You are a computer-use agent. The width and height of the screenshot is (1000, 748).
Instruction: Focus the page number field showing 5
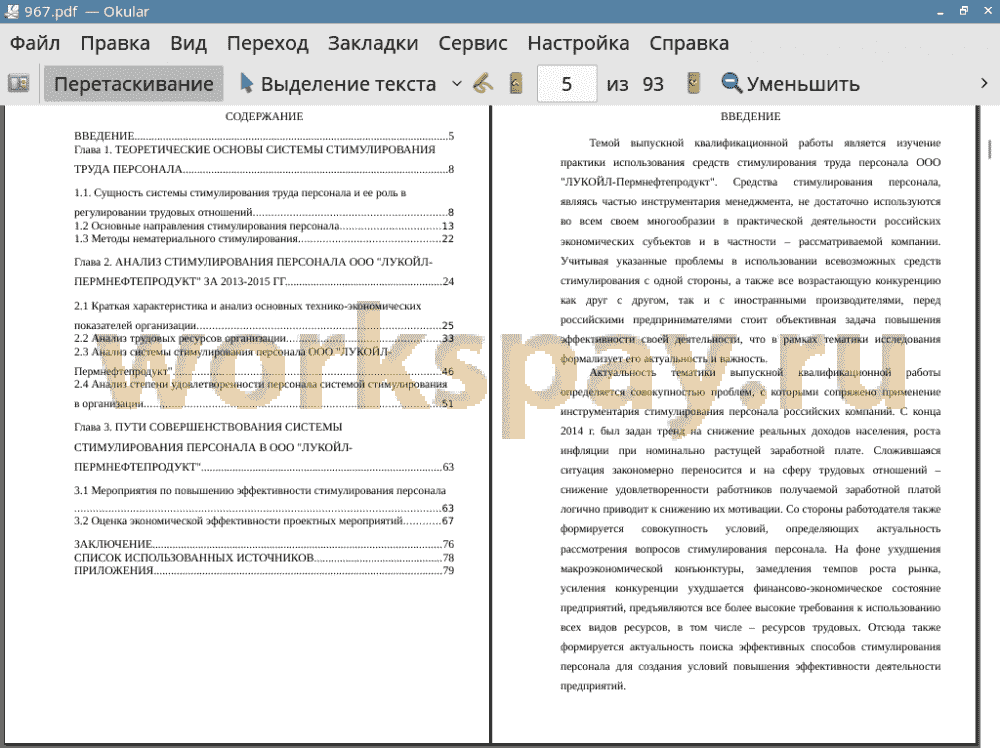click(x=567, y=84)
